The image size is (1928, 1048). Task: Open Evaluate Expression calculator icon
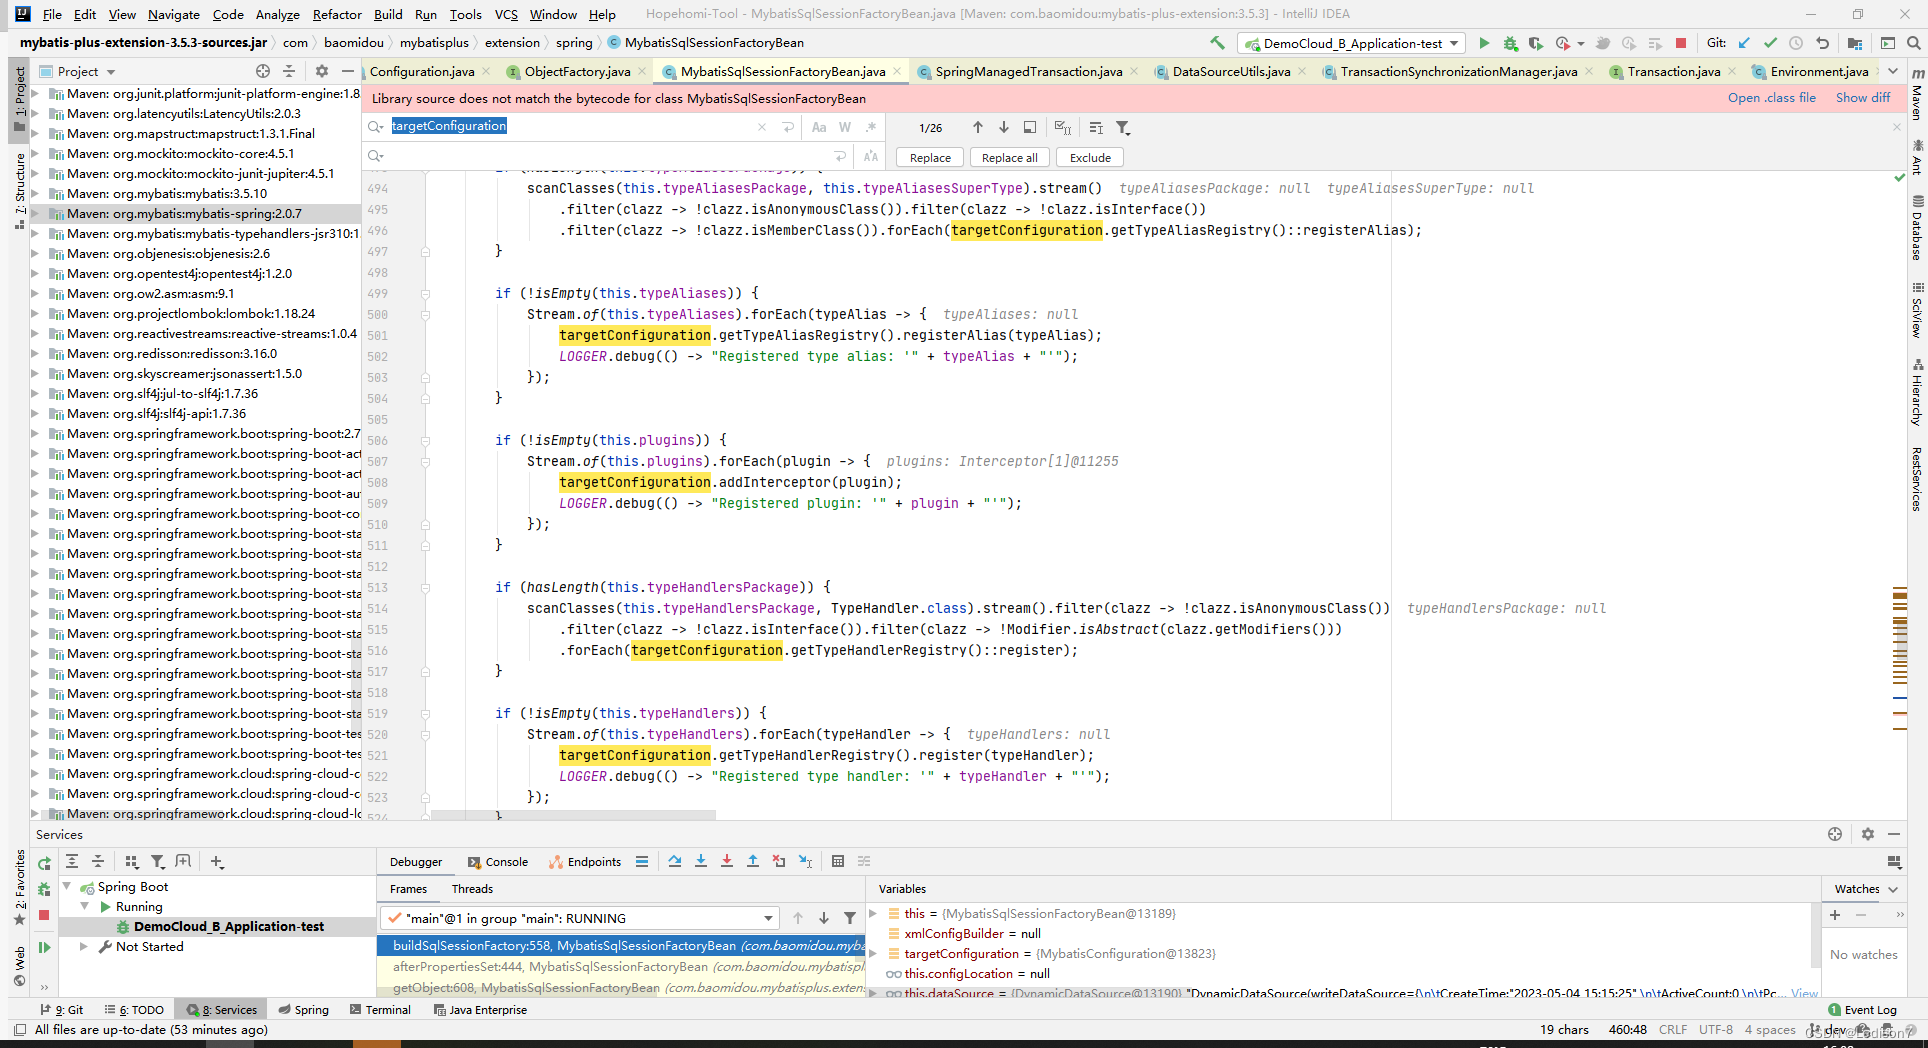tap(838, 861)
